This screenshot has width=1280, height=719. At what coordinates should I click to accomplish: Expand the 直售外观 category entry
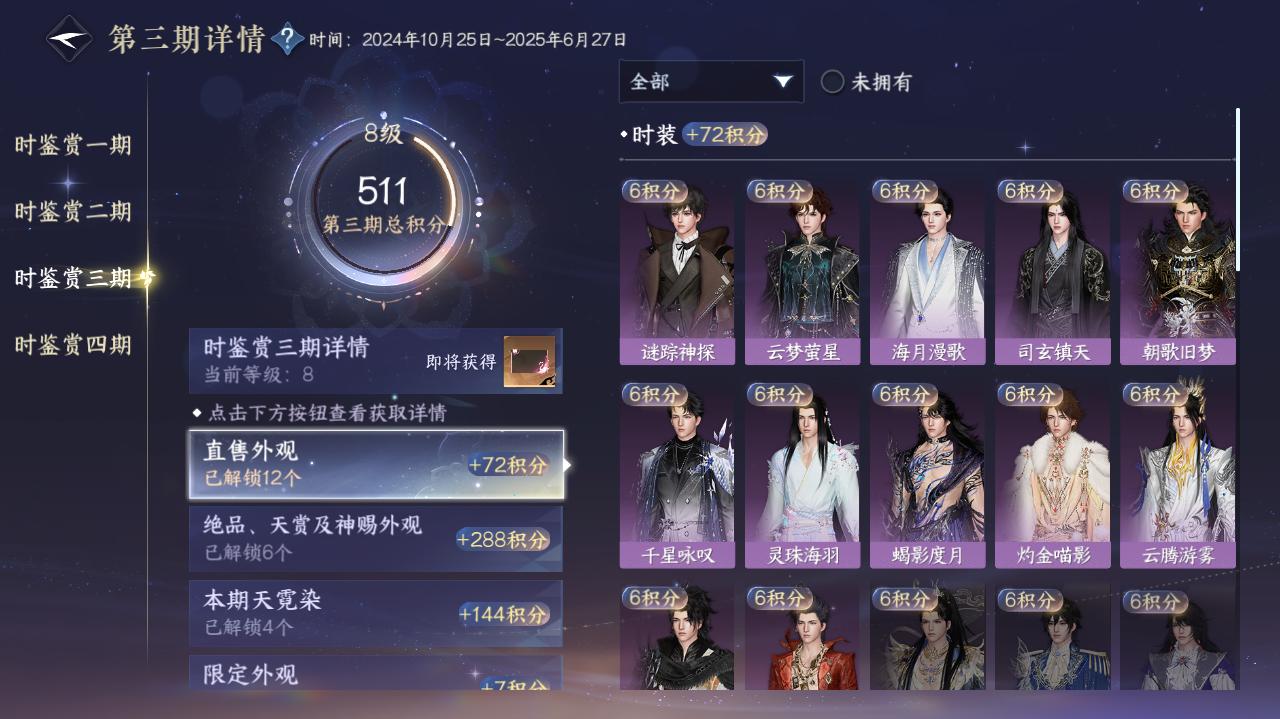(376, 464)
